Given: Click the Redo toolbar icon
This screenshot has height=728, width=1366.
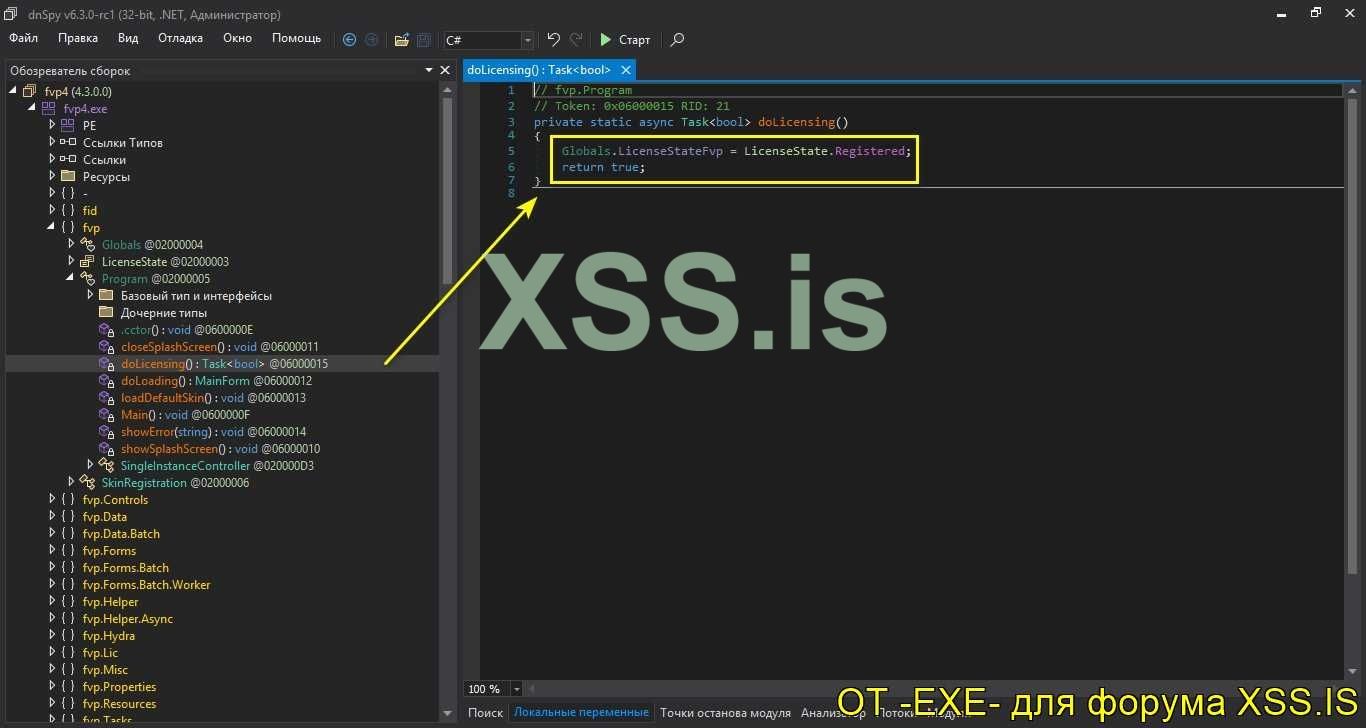Looking at the screenshot, I should point(576,40).
